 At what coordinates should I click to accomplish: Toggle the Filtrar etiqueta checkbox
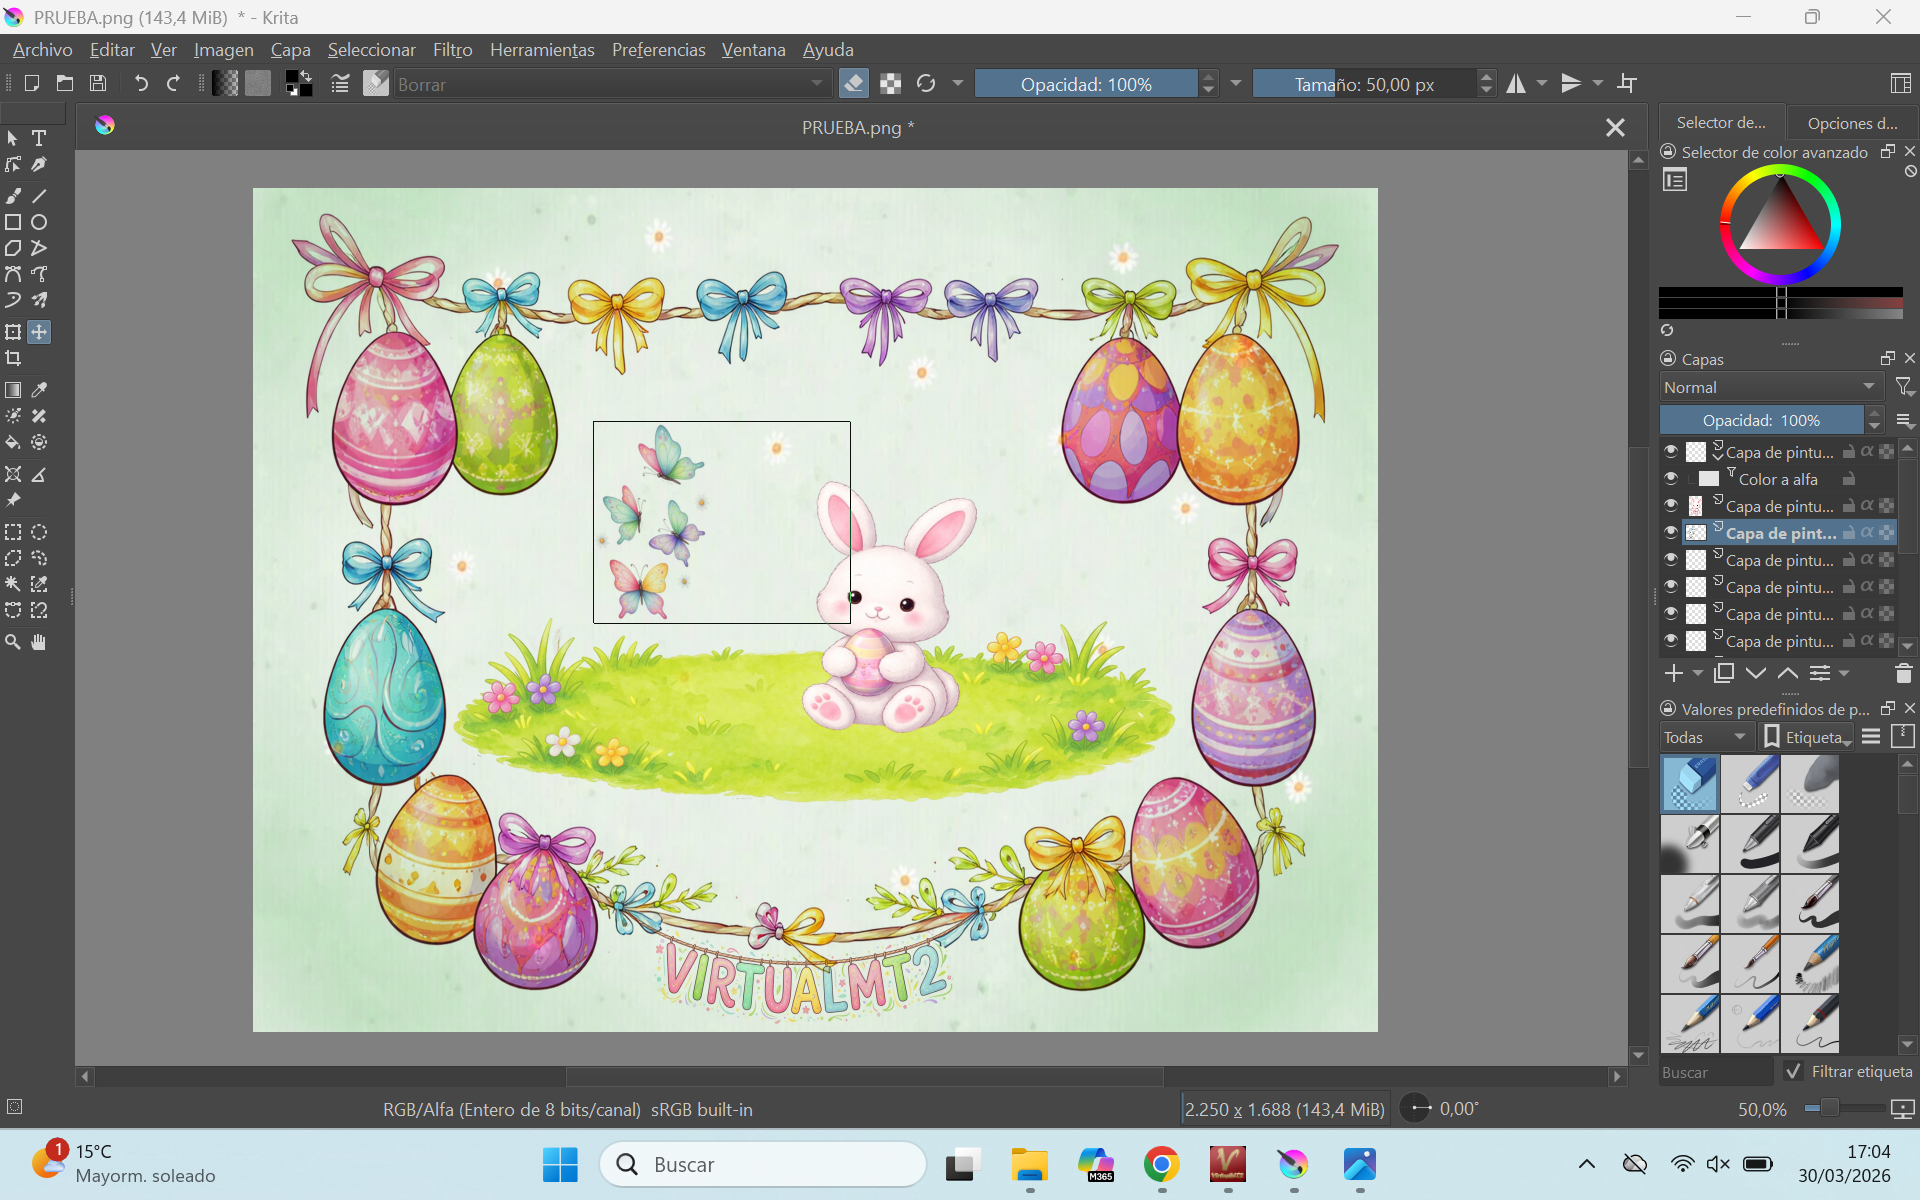[1793, 1071]
